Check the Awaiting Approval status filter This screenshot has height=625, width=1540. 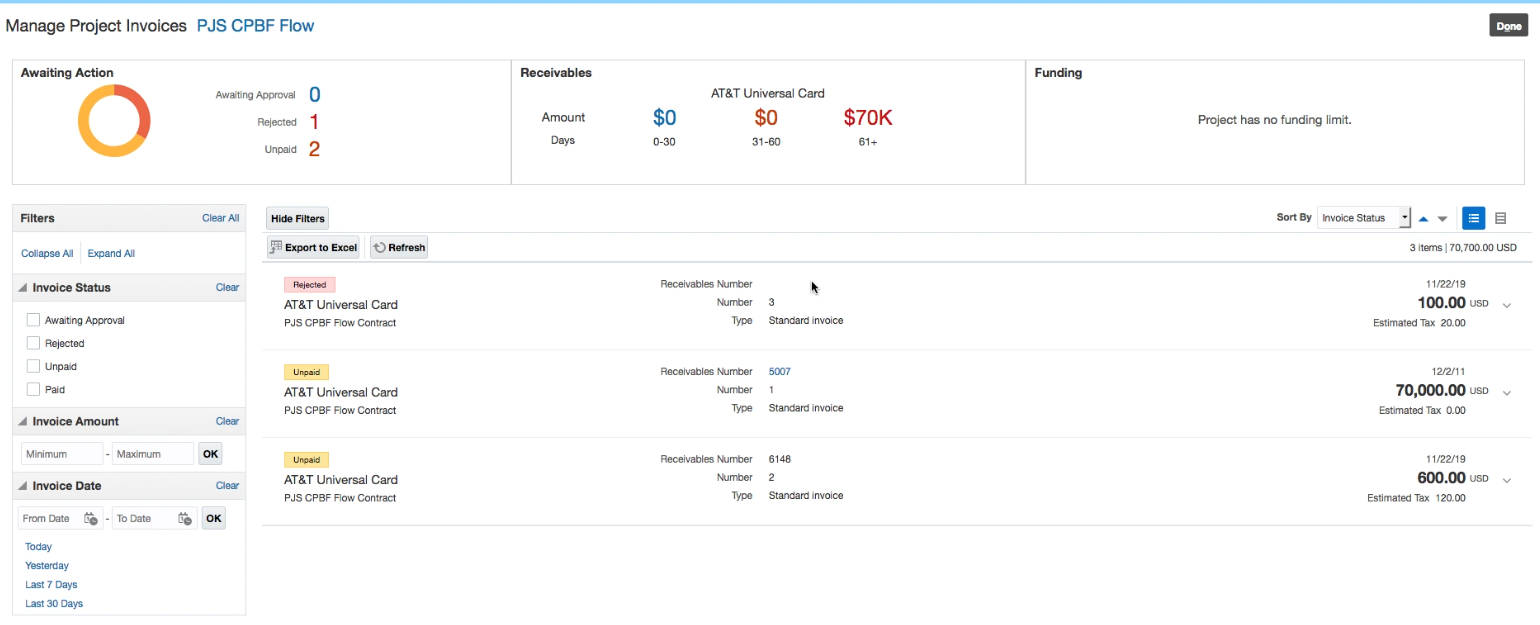pyautogui.click(x=33, y=320)
